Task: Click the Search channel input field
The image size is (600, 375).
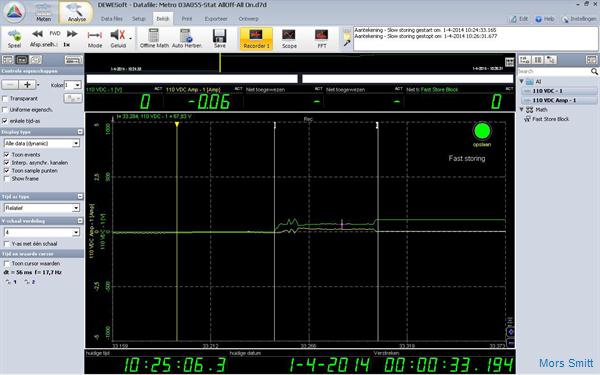Action: (x=553, y=71)
